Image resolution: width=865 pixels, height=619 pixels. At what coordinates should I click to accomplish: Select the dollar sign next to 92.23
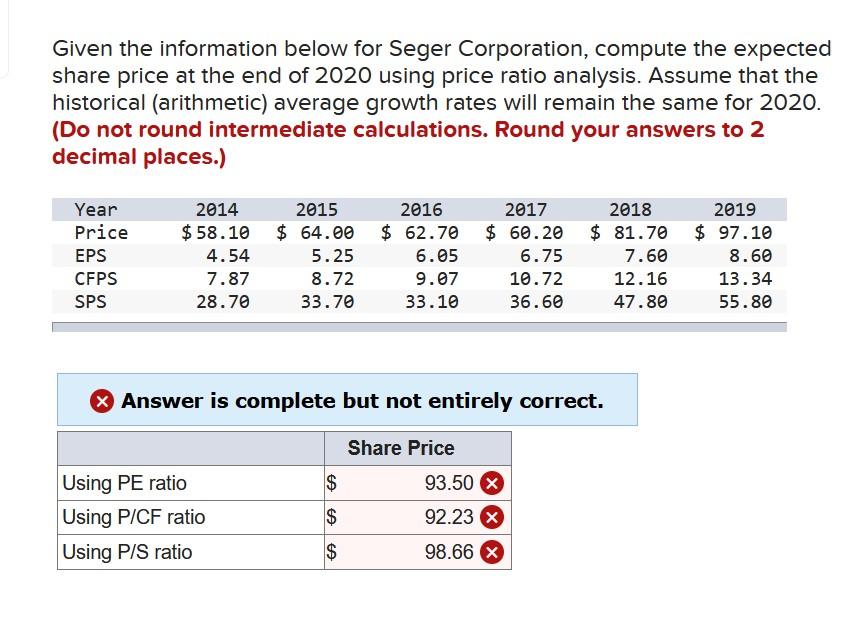tap(330, 517)
